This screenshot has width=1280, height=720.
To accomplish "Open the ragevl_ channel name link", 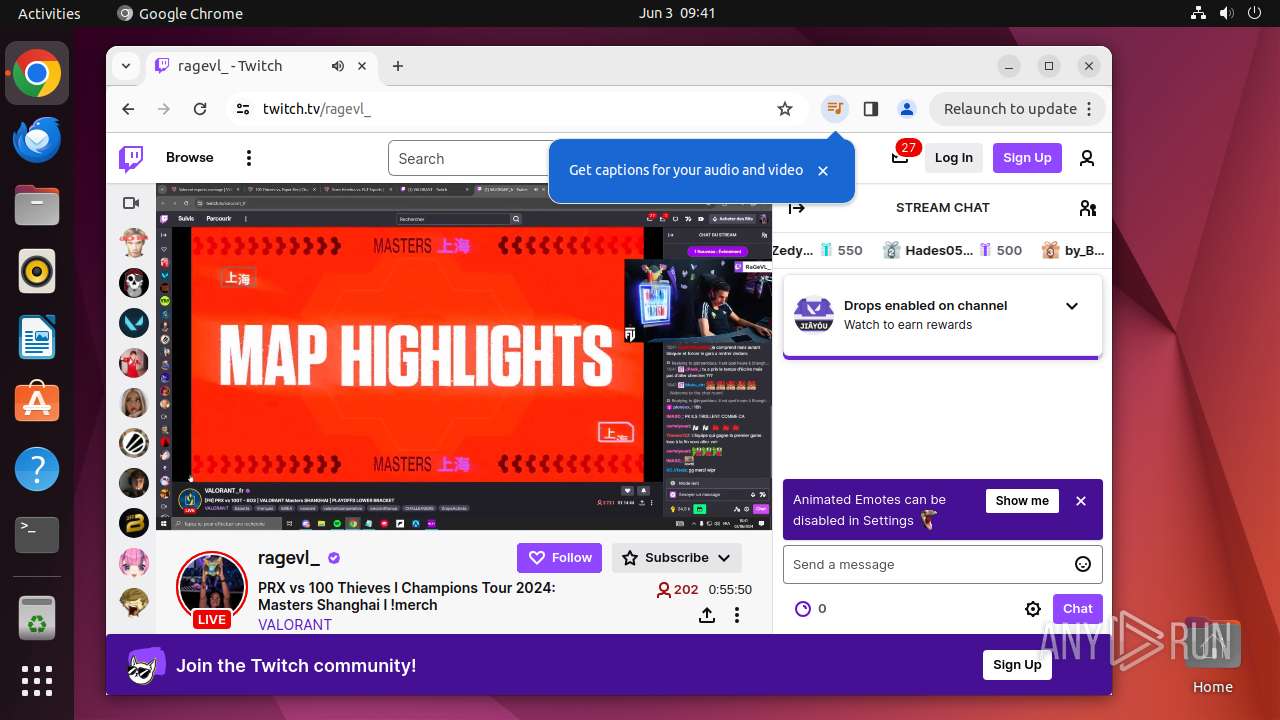I will [289, 557].
